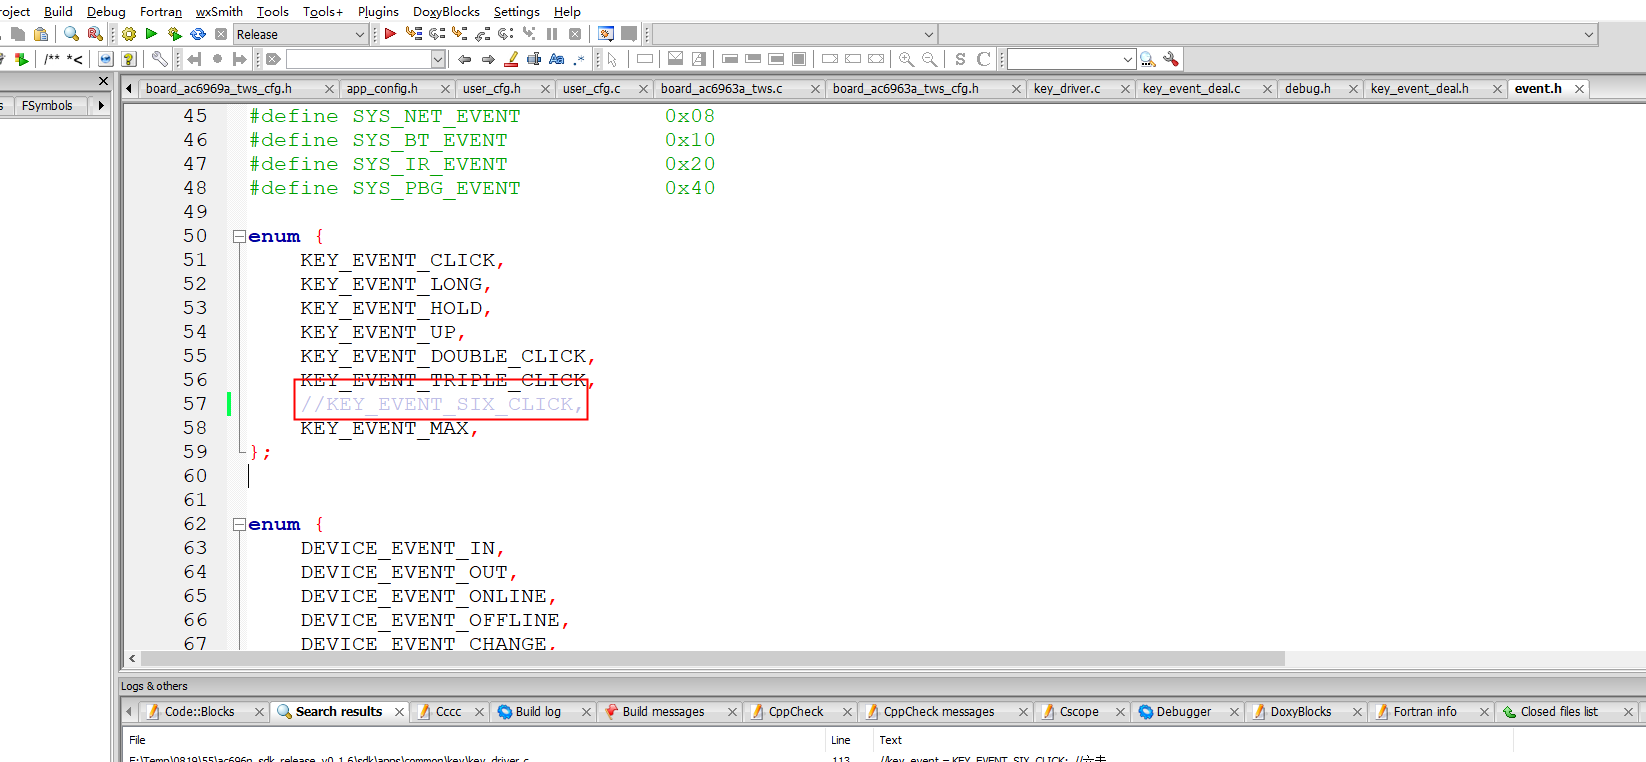1646x762 pixels.
Task: Run the project with green play icon
Action: pos(151,34)
